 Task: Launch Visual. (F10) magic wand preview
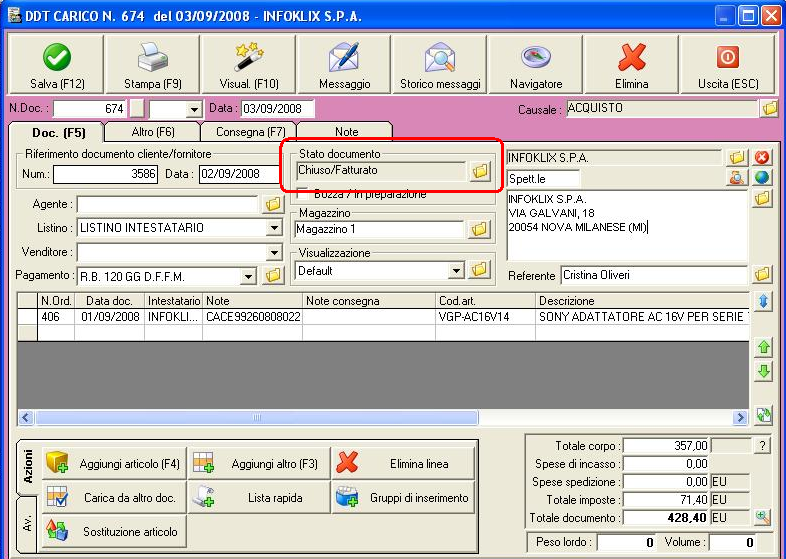pyautogui.click(x=249, y=64)
